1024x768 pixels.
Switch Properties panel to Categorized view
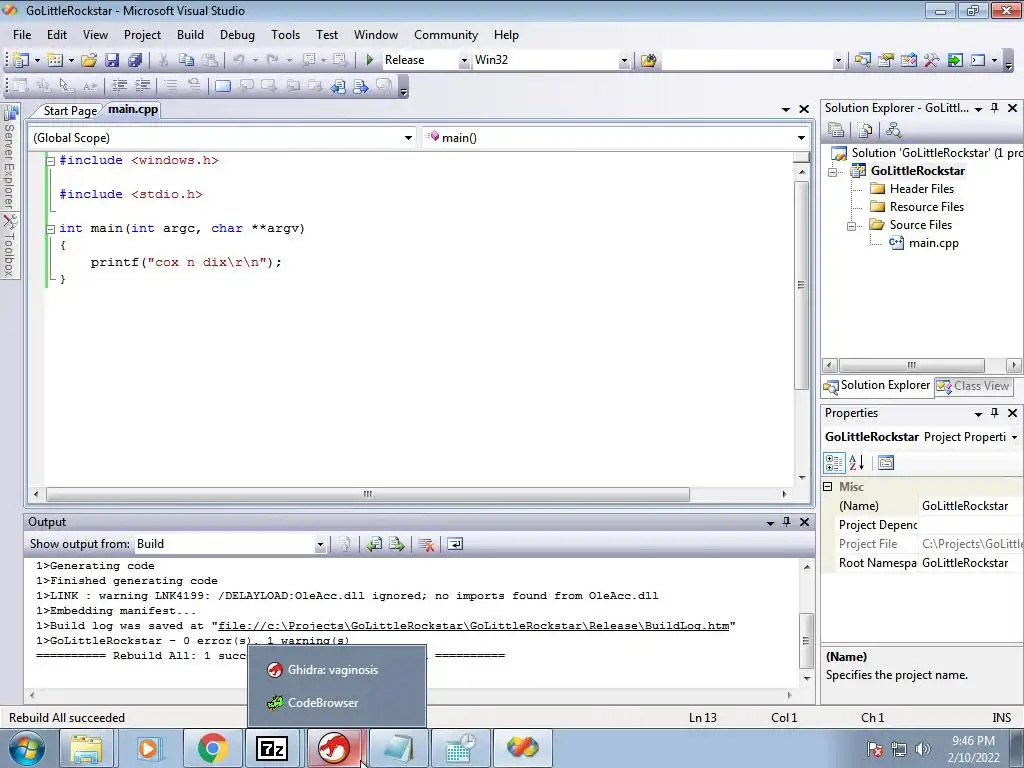point(834,463)
